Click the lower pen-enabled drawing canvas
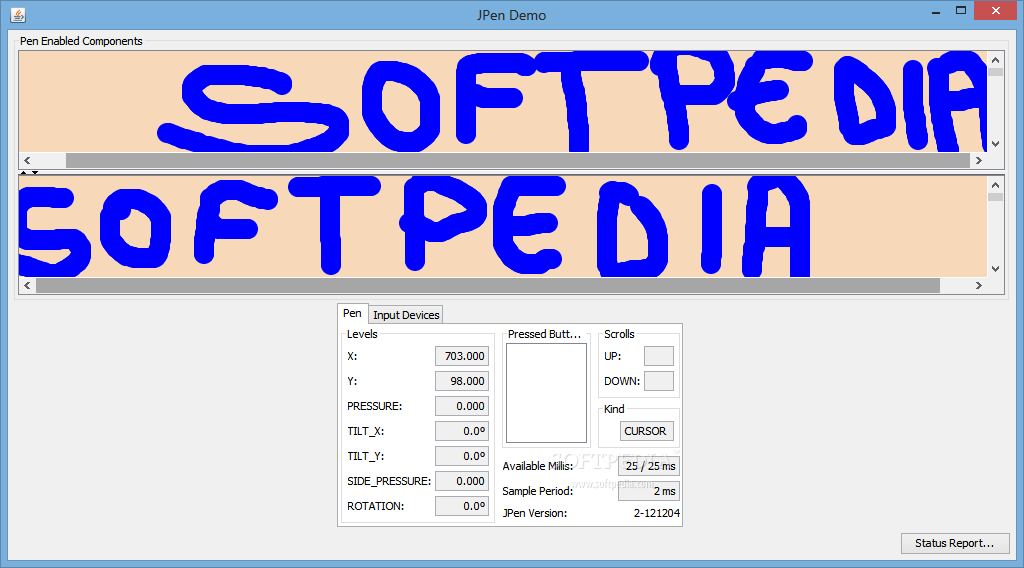Screen dimensions: 1024x568 503,227
